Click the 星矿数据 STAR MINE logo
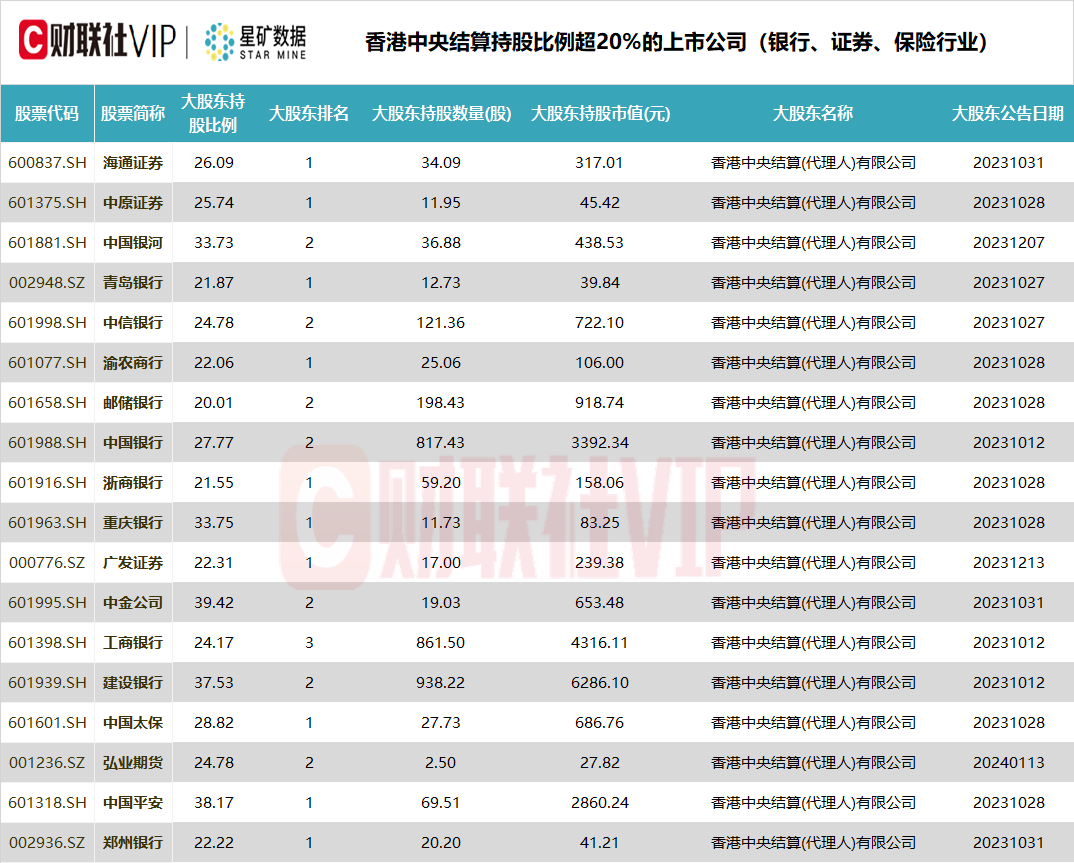The height and width of the screenshot is (863, 1074). [x=255, y=42]
